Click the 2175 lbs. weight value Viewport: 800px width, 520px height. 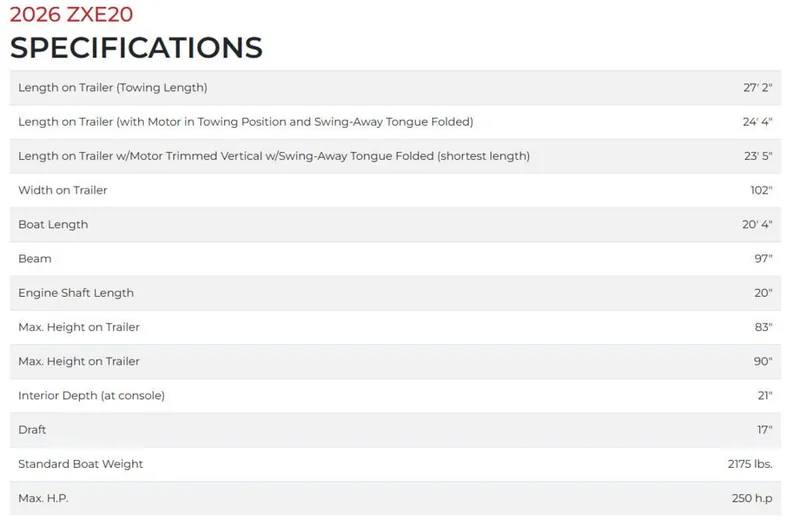click(750, 464)
